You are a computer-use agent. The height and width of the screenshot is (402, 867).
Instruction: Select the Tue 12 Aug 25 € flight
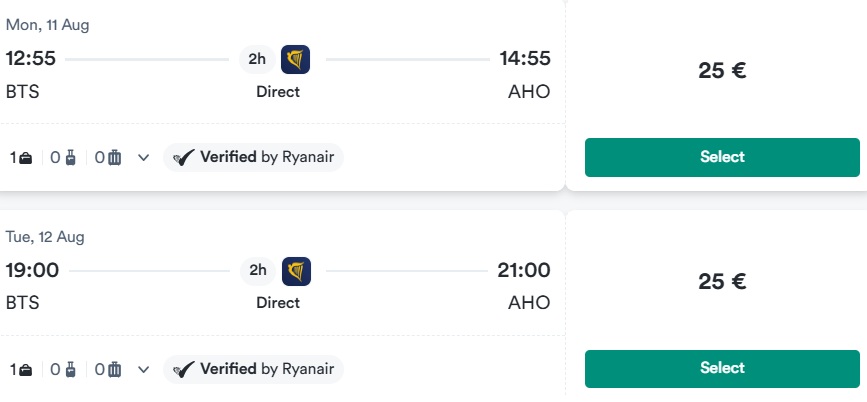[722, 369]
